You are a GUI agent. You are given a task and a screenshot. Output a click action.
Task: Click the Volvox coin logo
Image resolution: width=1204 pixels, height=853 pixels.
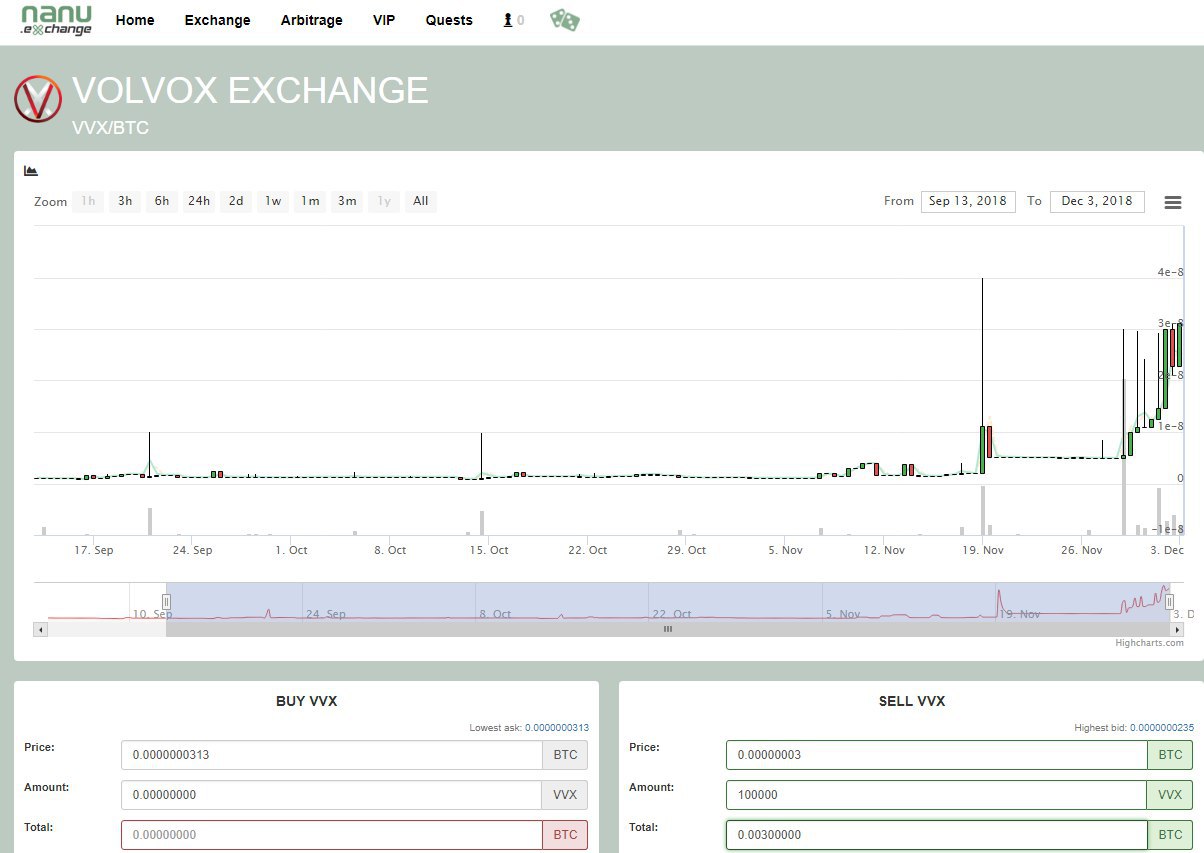click(38, 99)
